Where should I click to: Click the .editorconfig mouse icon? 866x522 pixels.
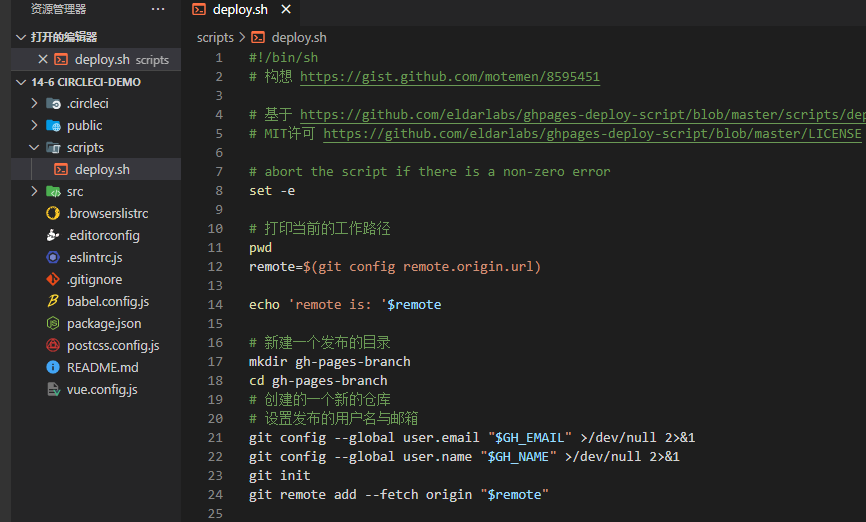pyautogui.click(x=53, y=235)
